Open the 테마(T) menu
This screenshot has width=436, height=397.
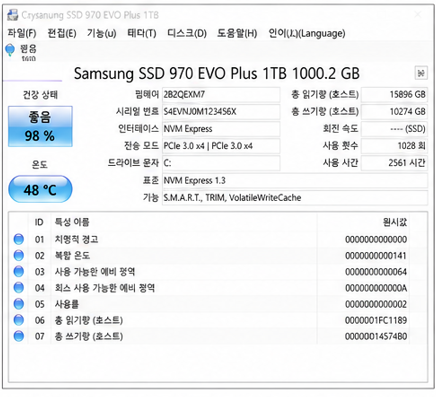(x=142, y=33)
